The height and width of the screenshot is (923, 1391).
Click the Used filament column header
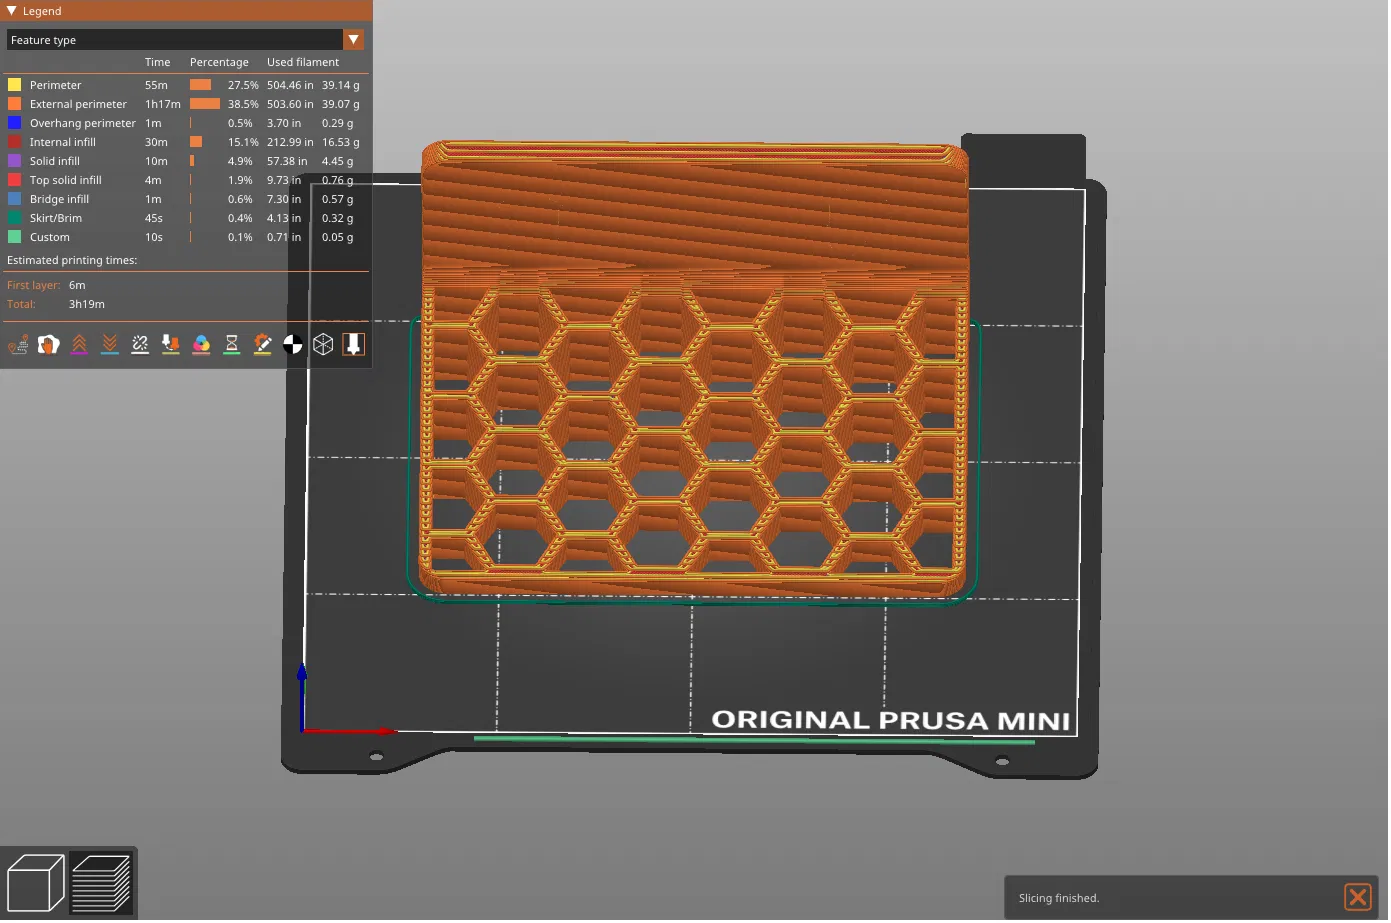303,62
